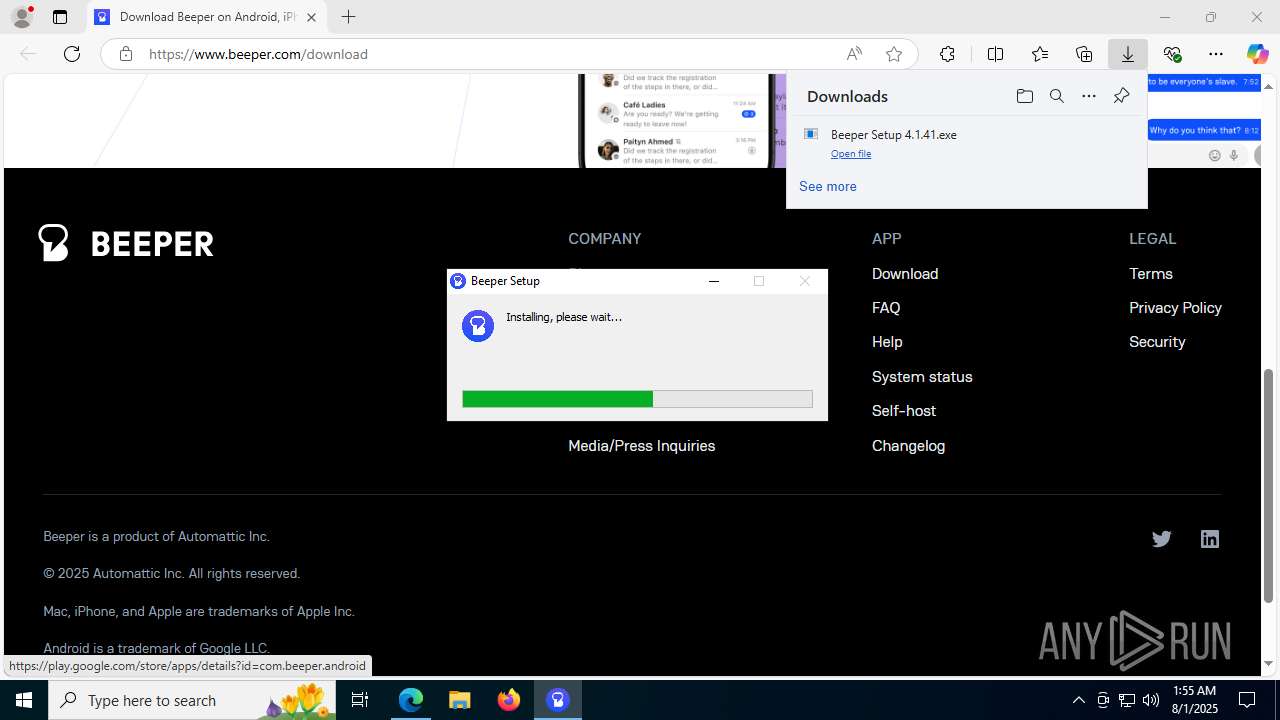The width and height of the screenshot is (1280, 720).
Task: Search downloads in Downloads panel
Action: 1057,96
